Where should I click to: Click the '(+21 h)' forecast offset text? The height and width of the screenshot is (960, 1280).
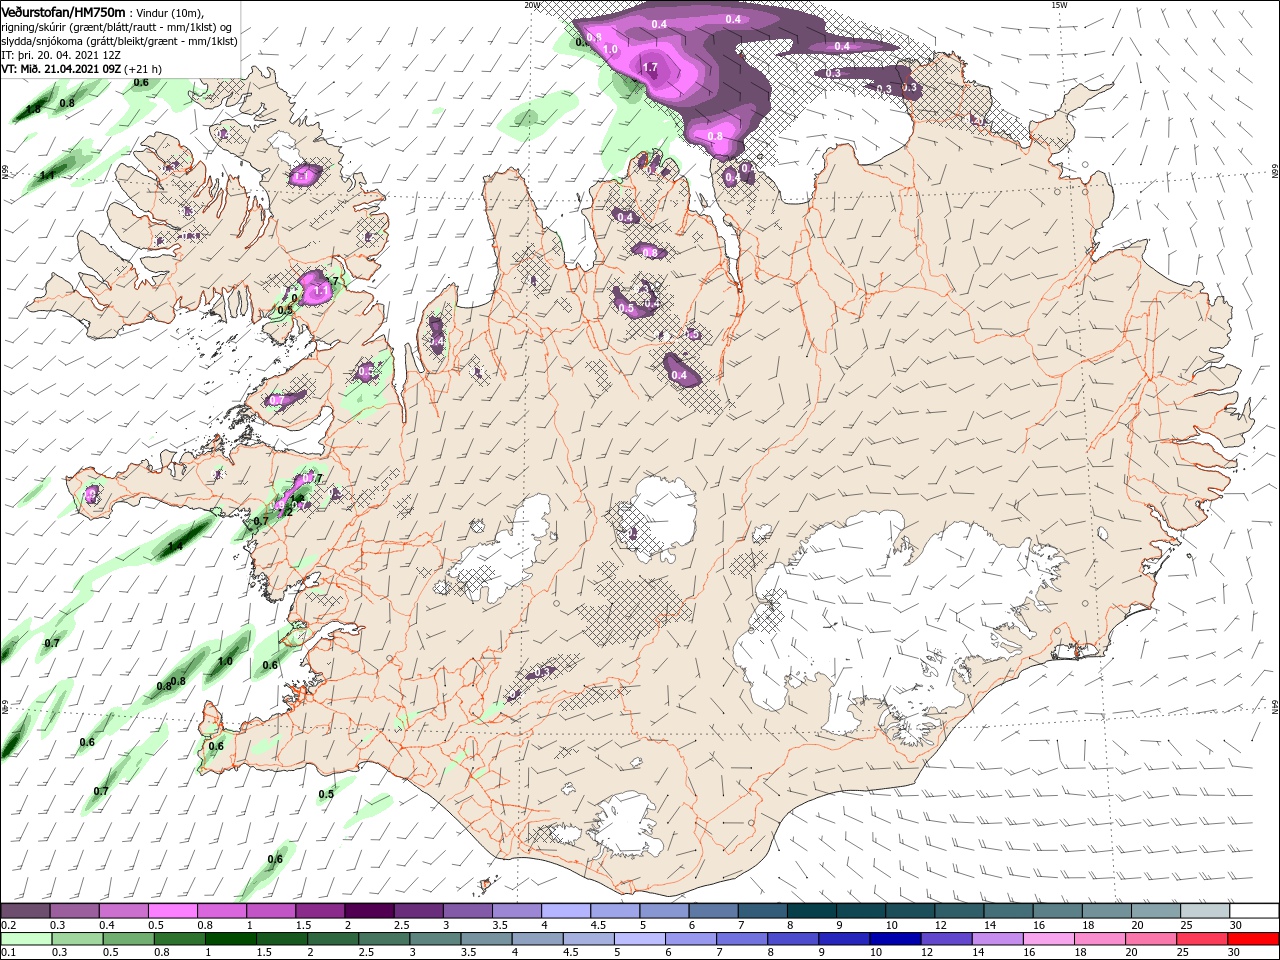pyautogui.click(x=144, y=69)
